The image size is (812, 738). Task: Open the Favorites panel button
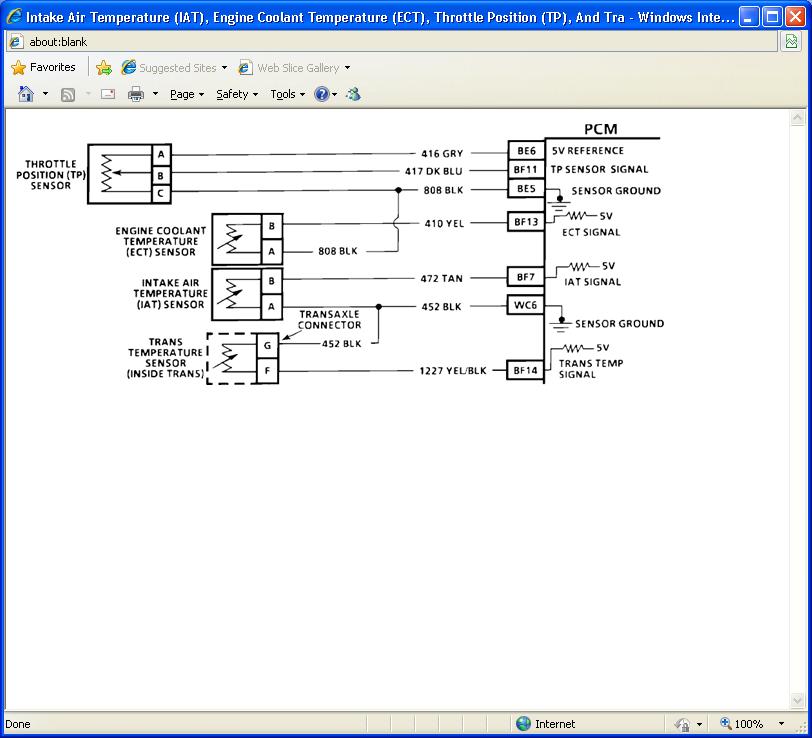tap(43, 68)
